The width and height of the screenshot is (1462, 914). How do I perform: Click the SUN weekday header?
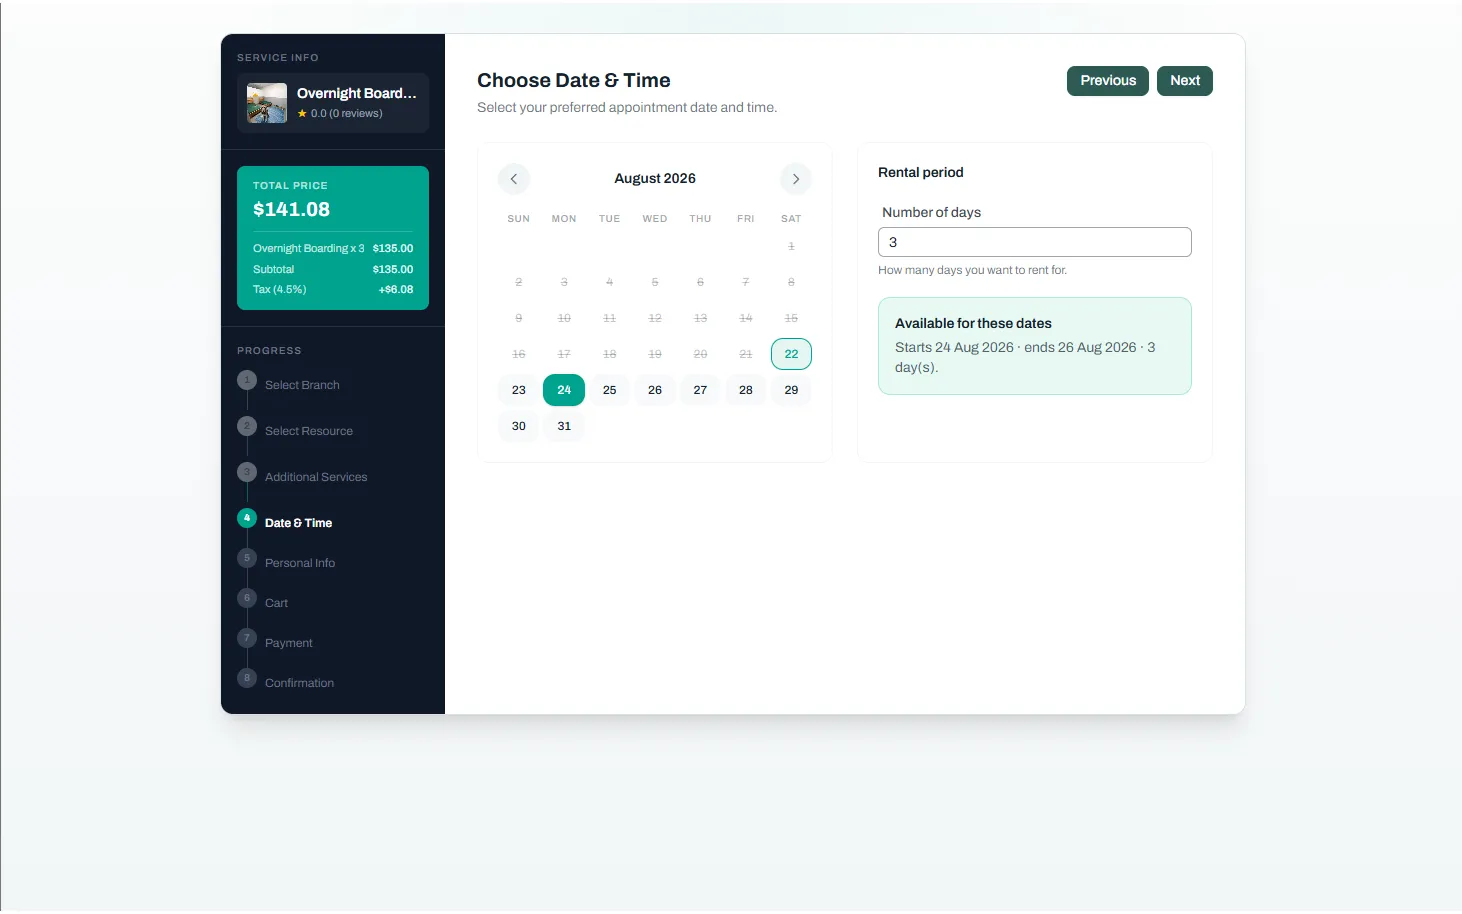click(x=518, y=218)
